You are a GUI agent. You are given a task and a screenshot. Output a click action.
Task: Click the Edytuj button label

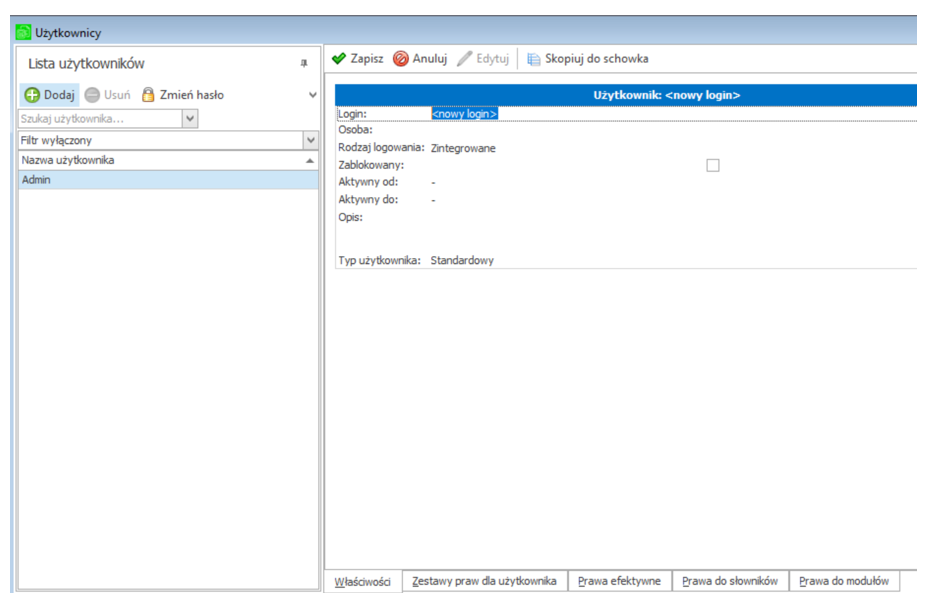[x=493, y=59]
